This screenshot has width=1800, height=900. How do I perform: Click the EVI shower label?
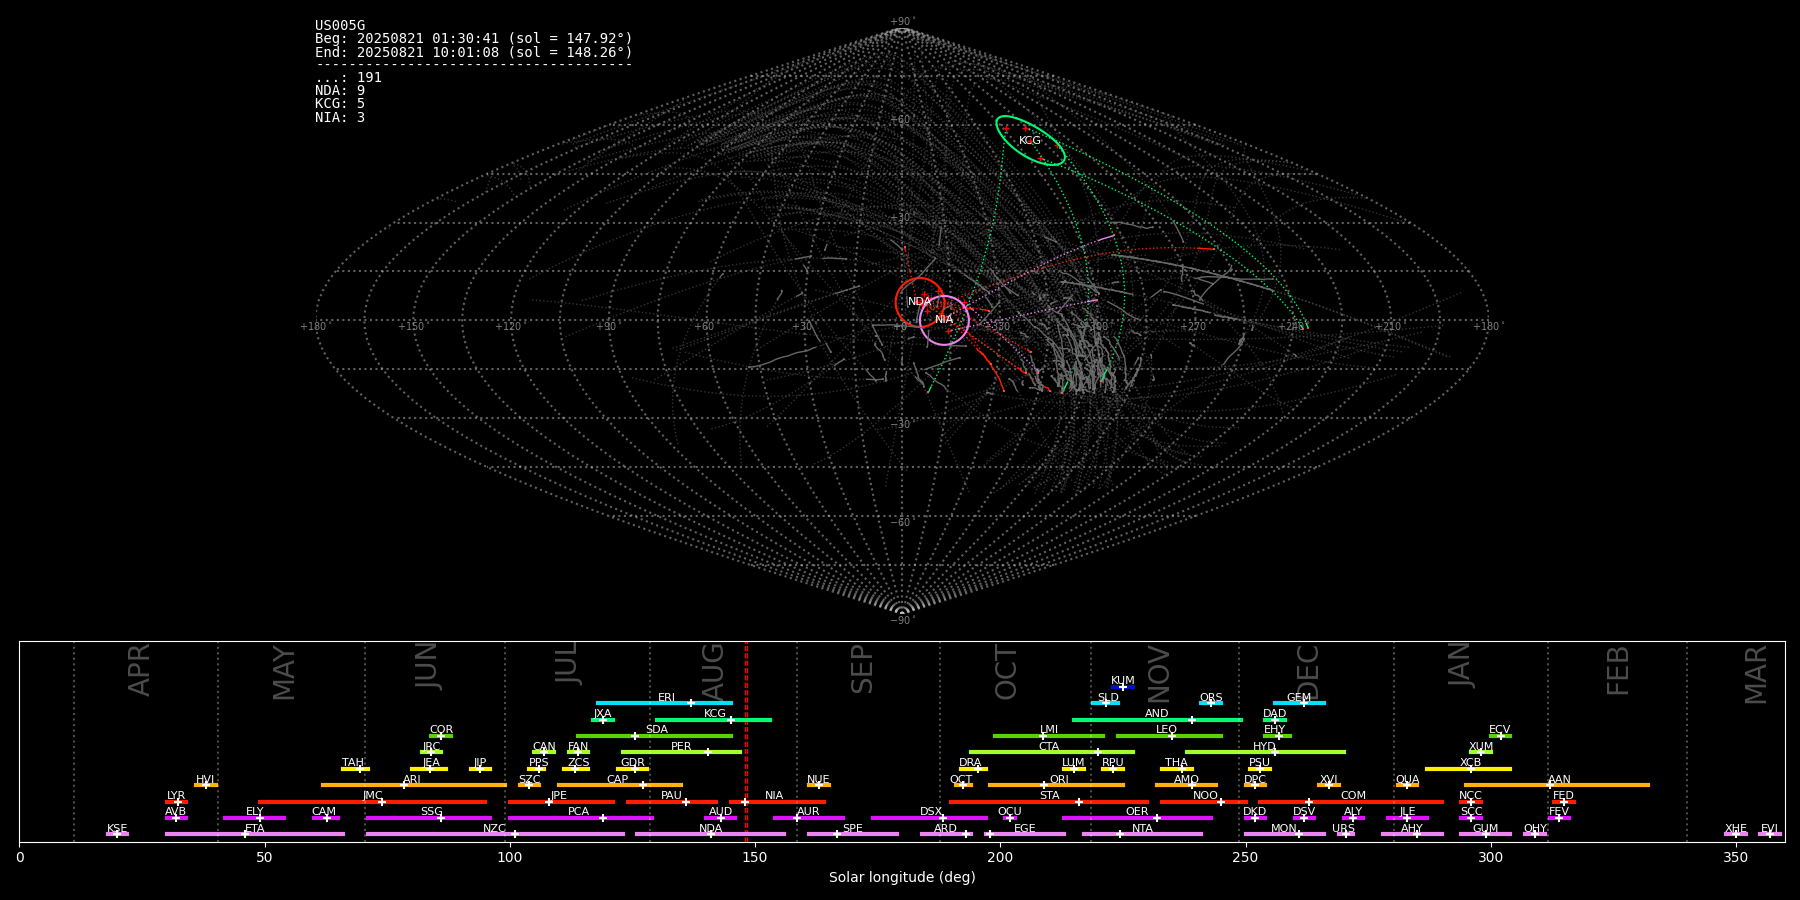(x=1769, y=829)
